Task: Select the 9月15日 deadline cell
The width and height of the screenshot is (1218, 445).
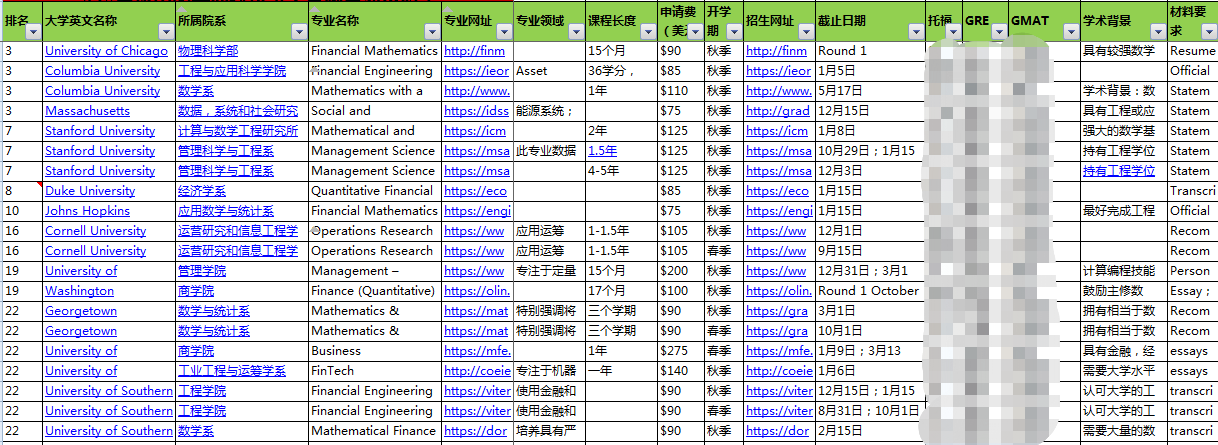Action: click(870, 251)
